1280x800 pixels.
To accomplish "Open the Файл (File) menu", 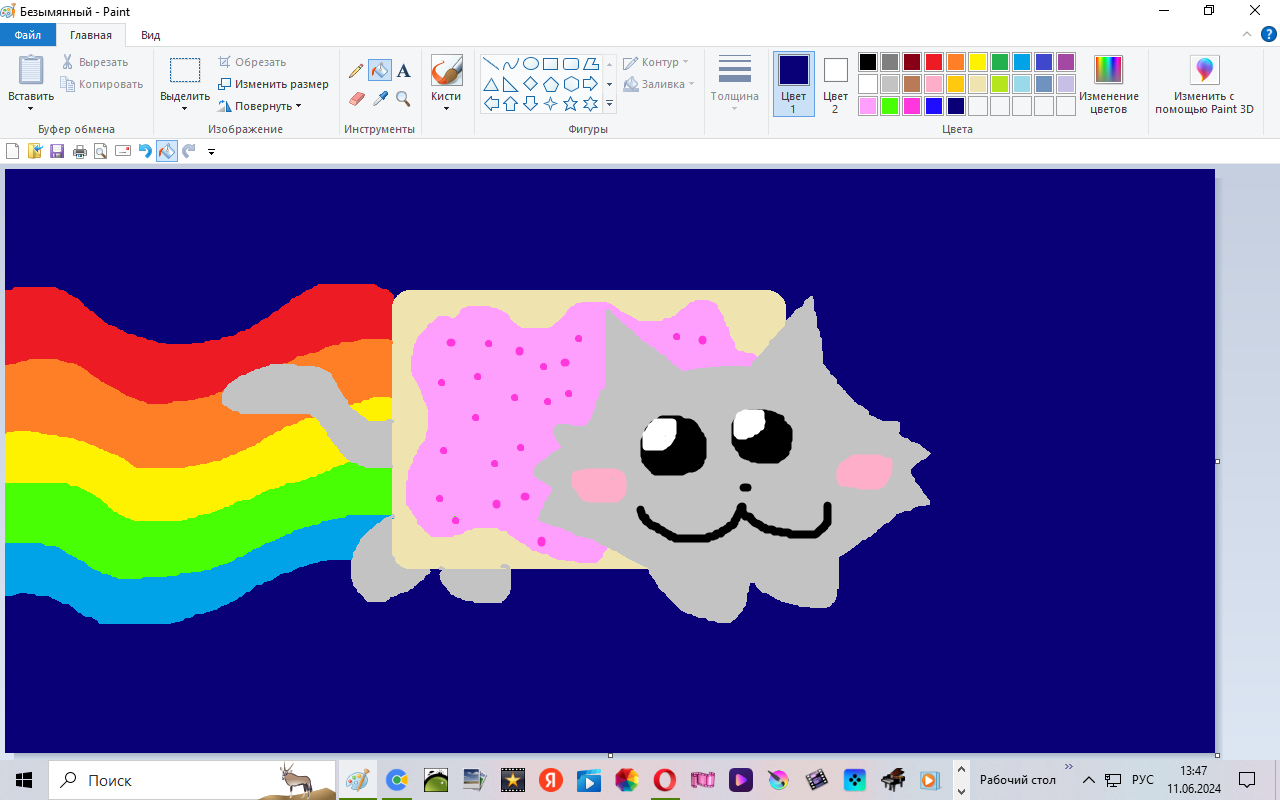I will [x=28, y=35].
